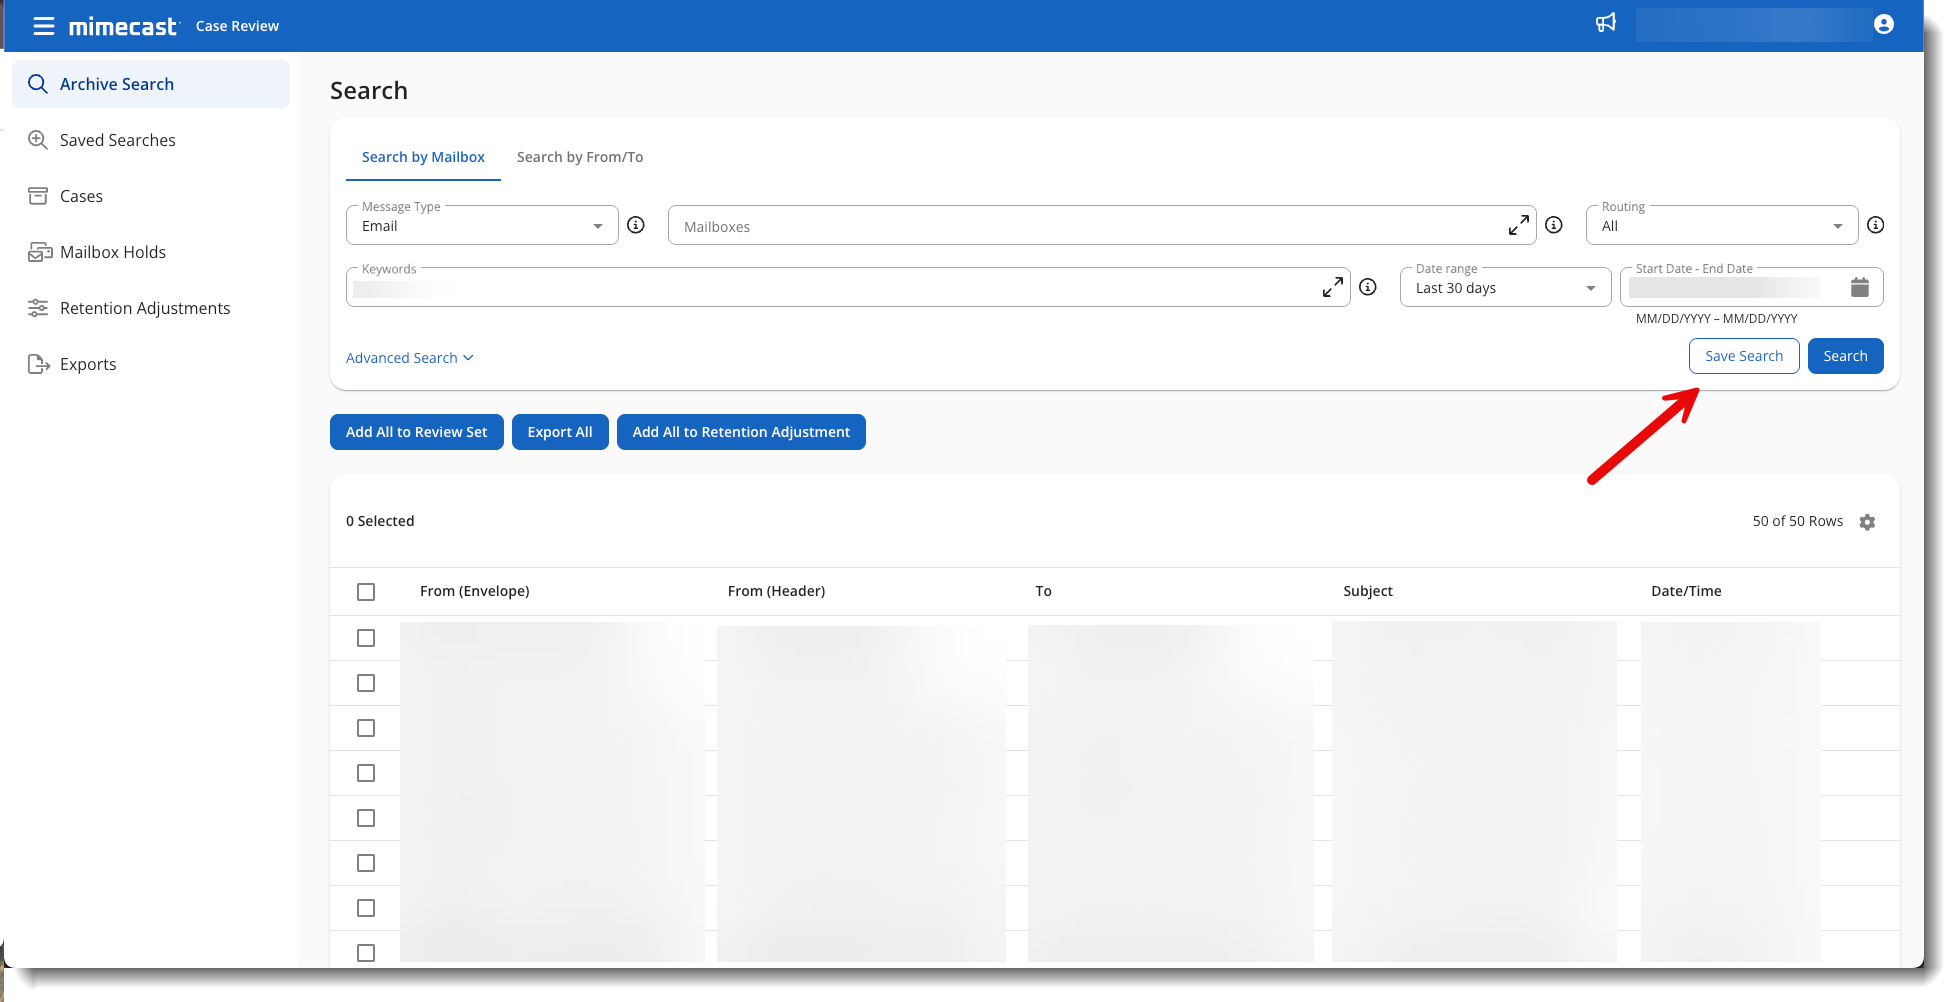Check the first message row checkbox
The image size is (1957, 1002).
(x=366, y=638)
